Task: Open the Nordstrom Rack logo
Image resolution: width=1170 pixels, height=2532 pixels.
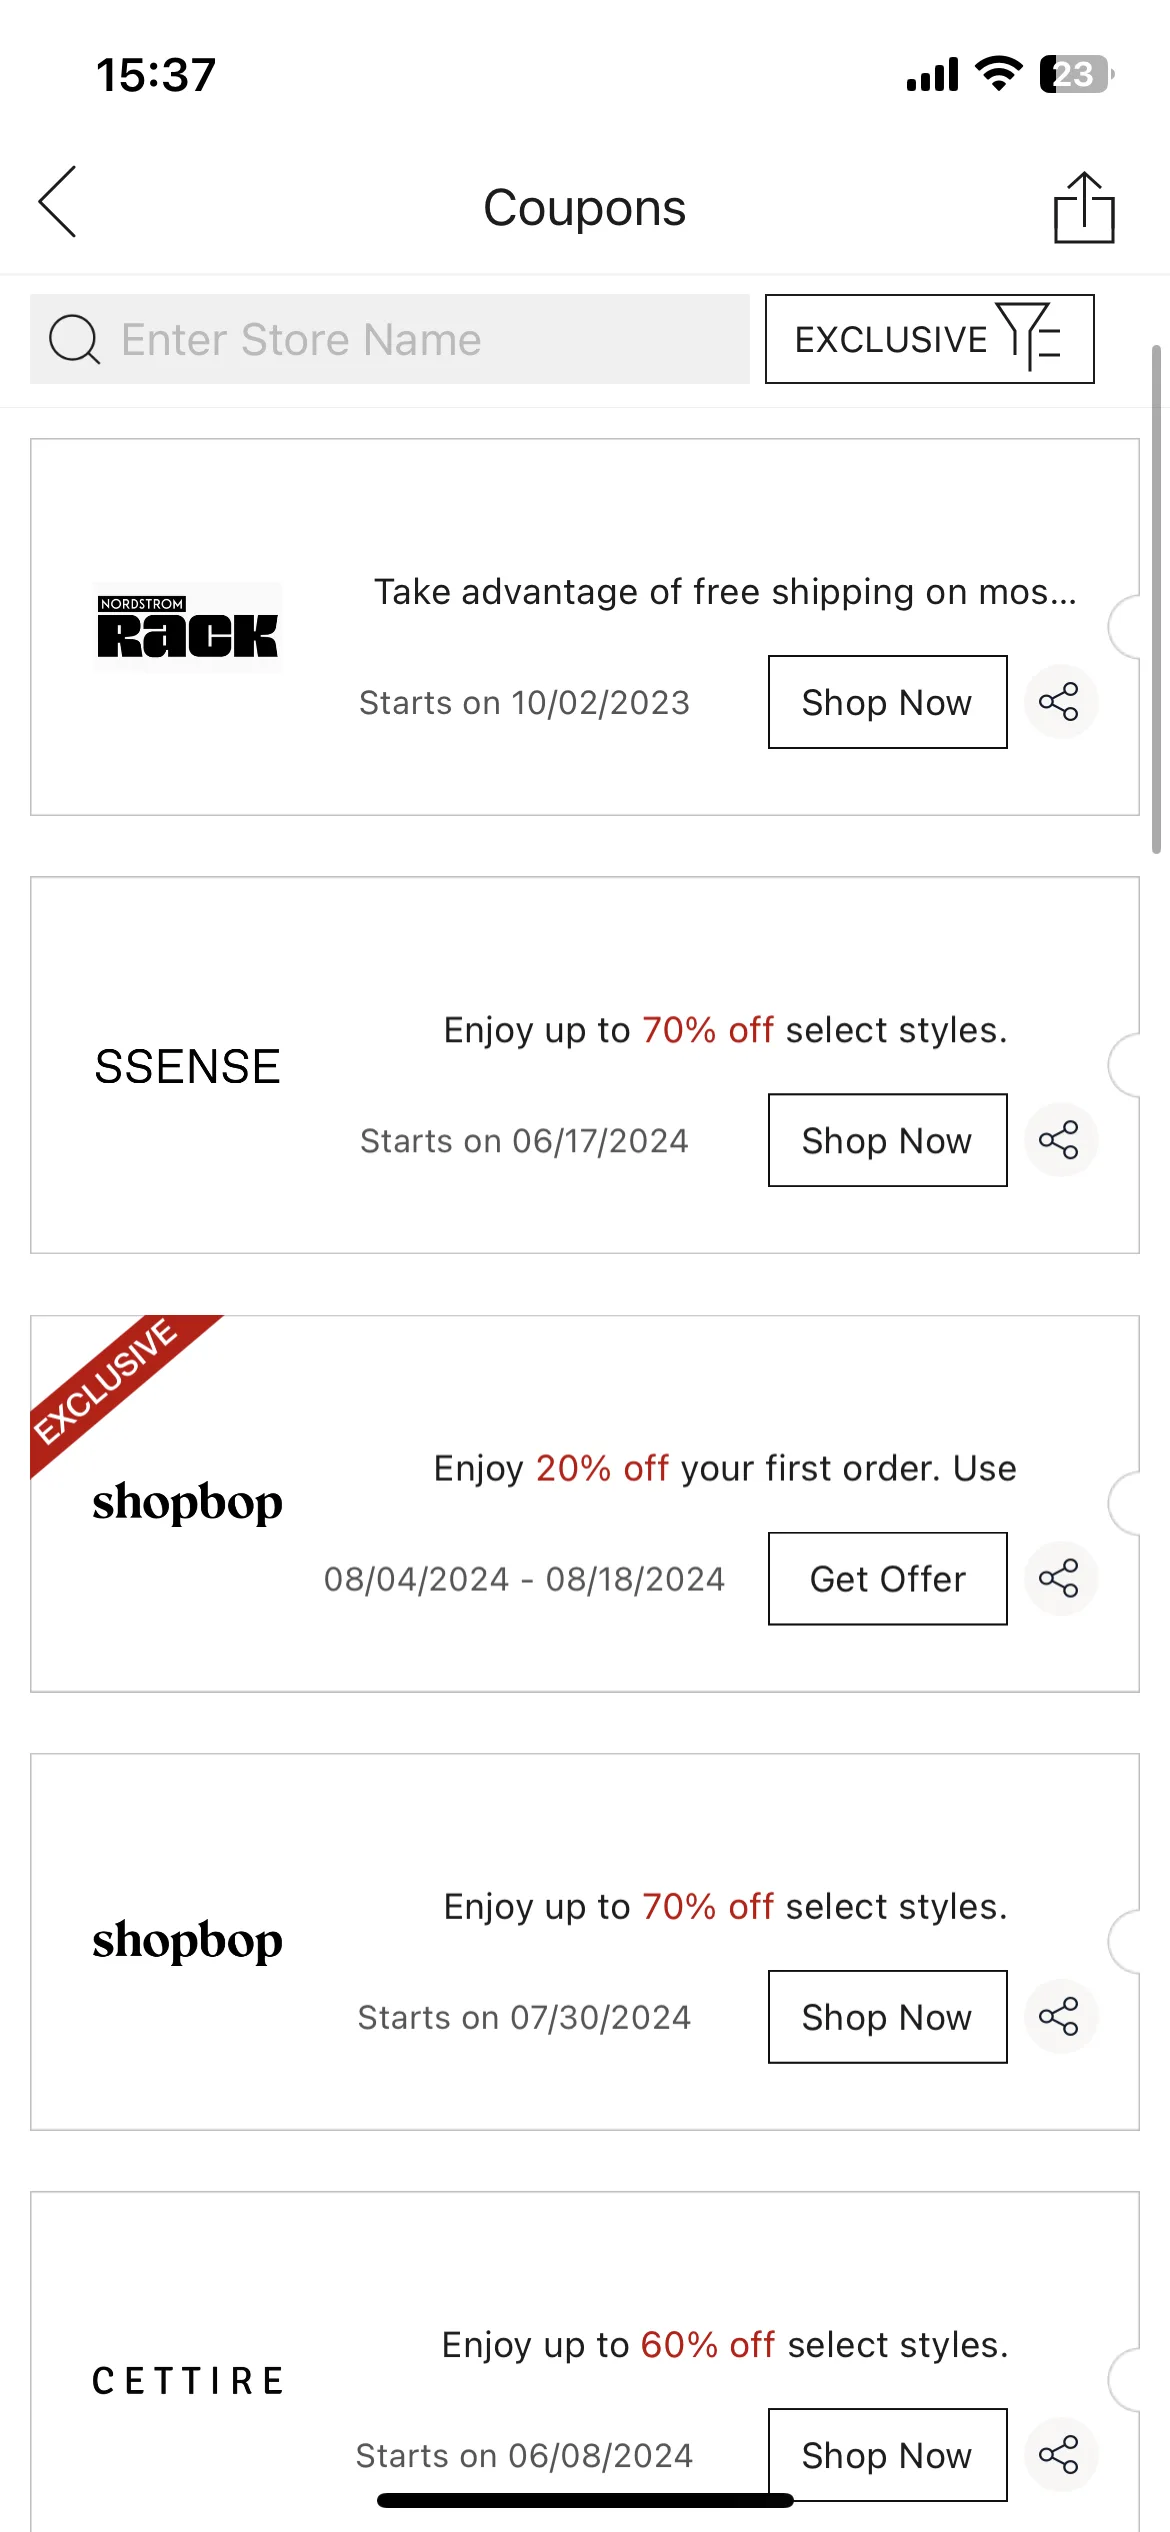Action: coord(187,627)
